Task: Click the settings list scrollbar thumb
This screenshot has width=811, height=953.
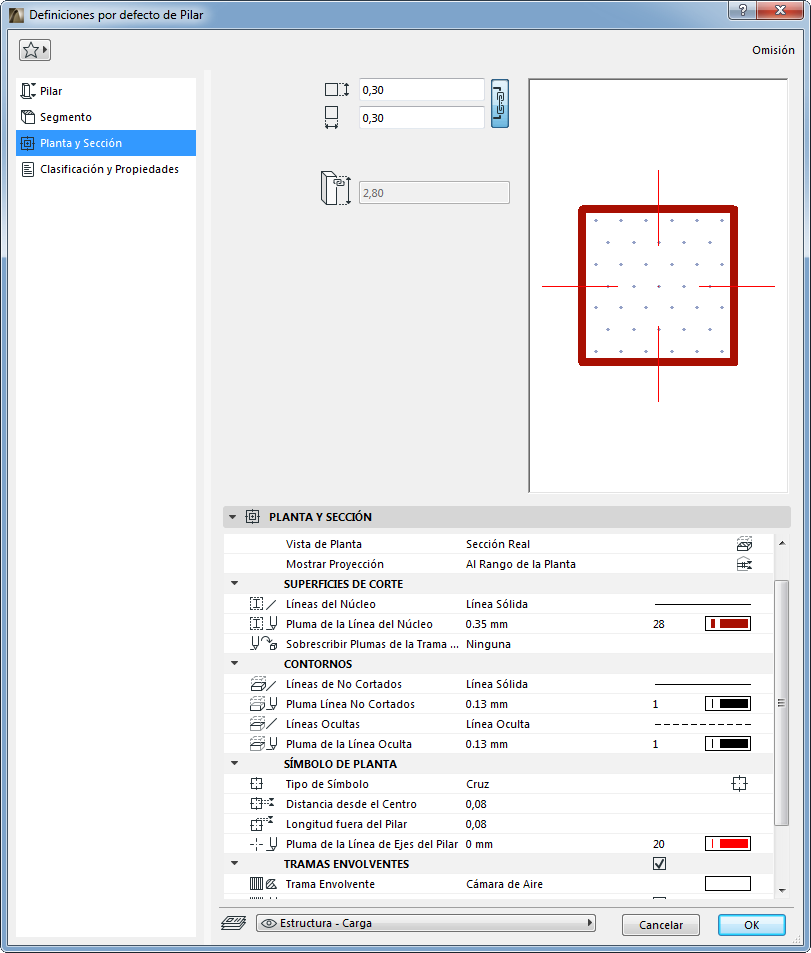Action: [782, 703]
